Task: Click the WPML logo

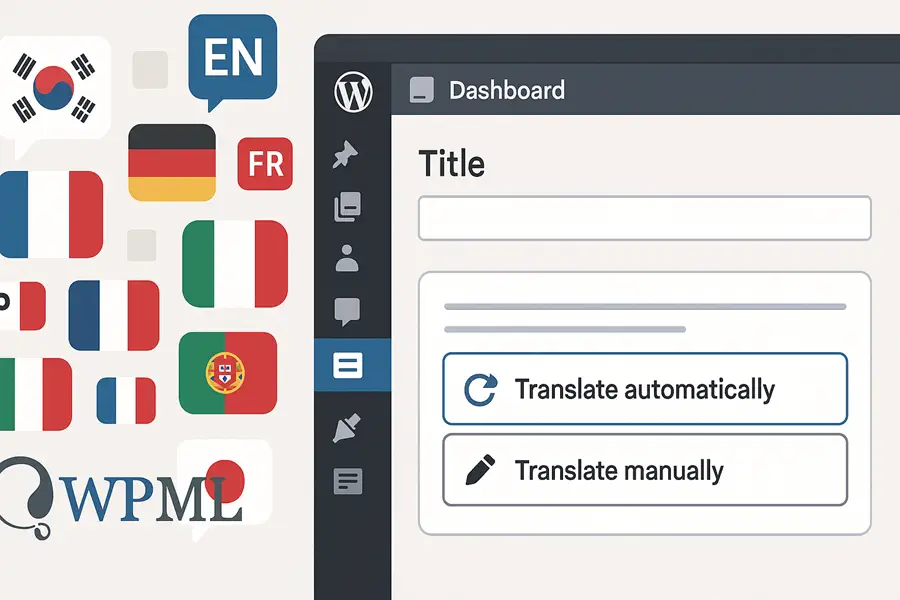Action: (122, 497)
